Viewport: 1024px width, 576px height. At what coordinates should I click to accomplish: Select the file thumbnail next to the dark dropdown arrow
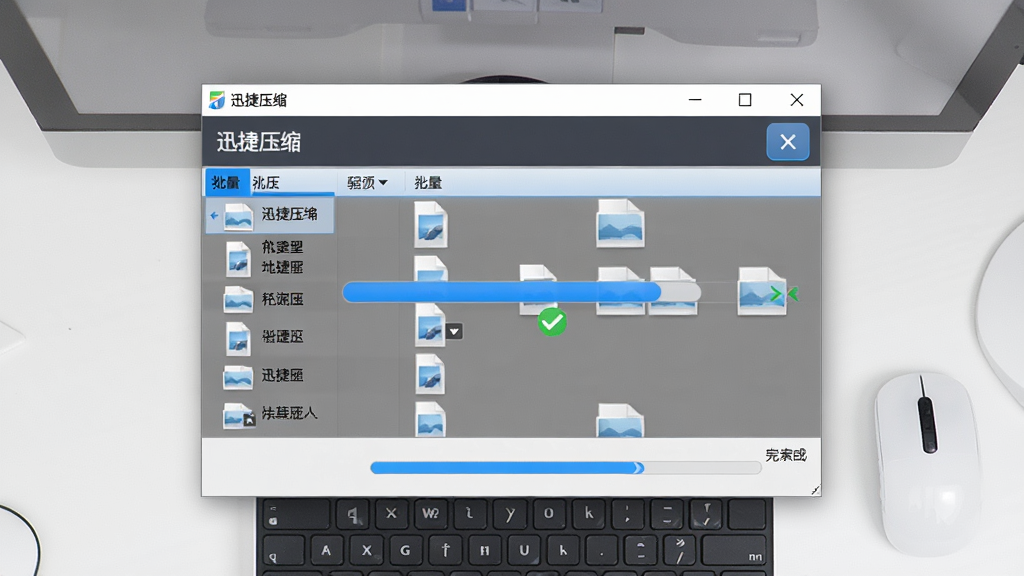point(430,325)
